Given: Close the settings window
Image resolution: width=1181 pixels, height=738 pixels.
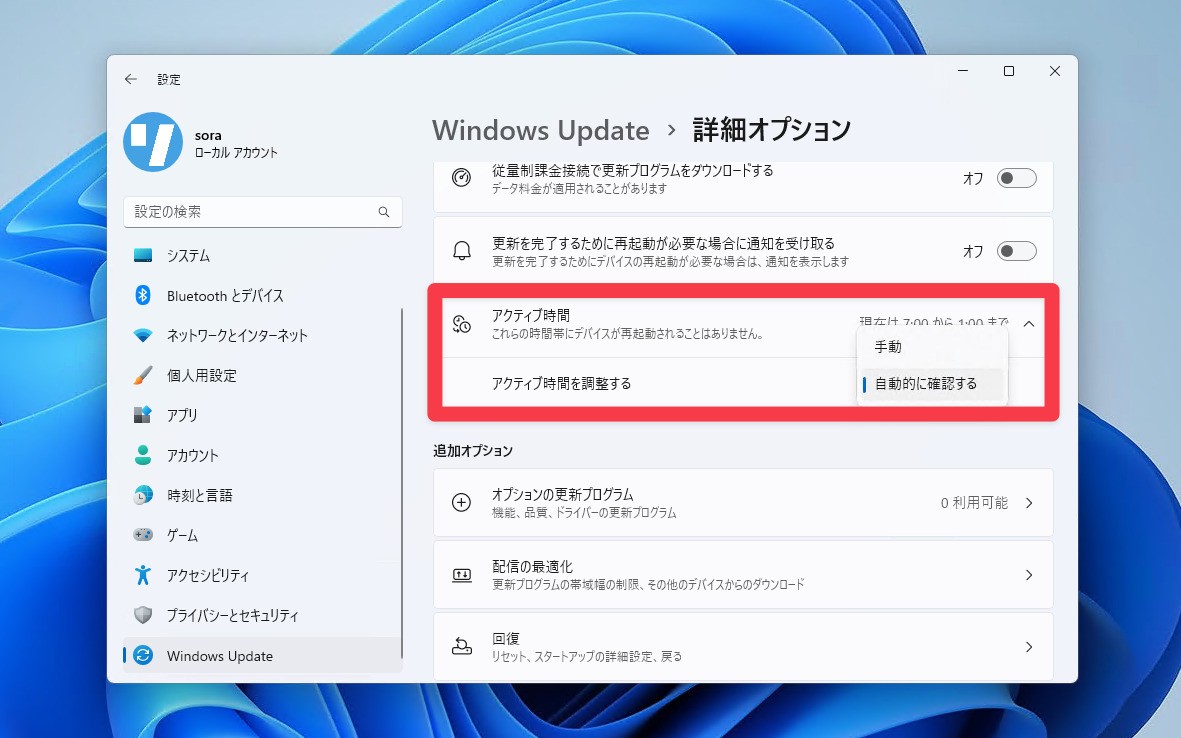Looking at the screenshot, I should click(x=1054, y=71).
